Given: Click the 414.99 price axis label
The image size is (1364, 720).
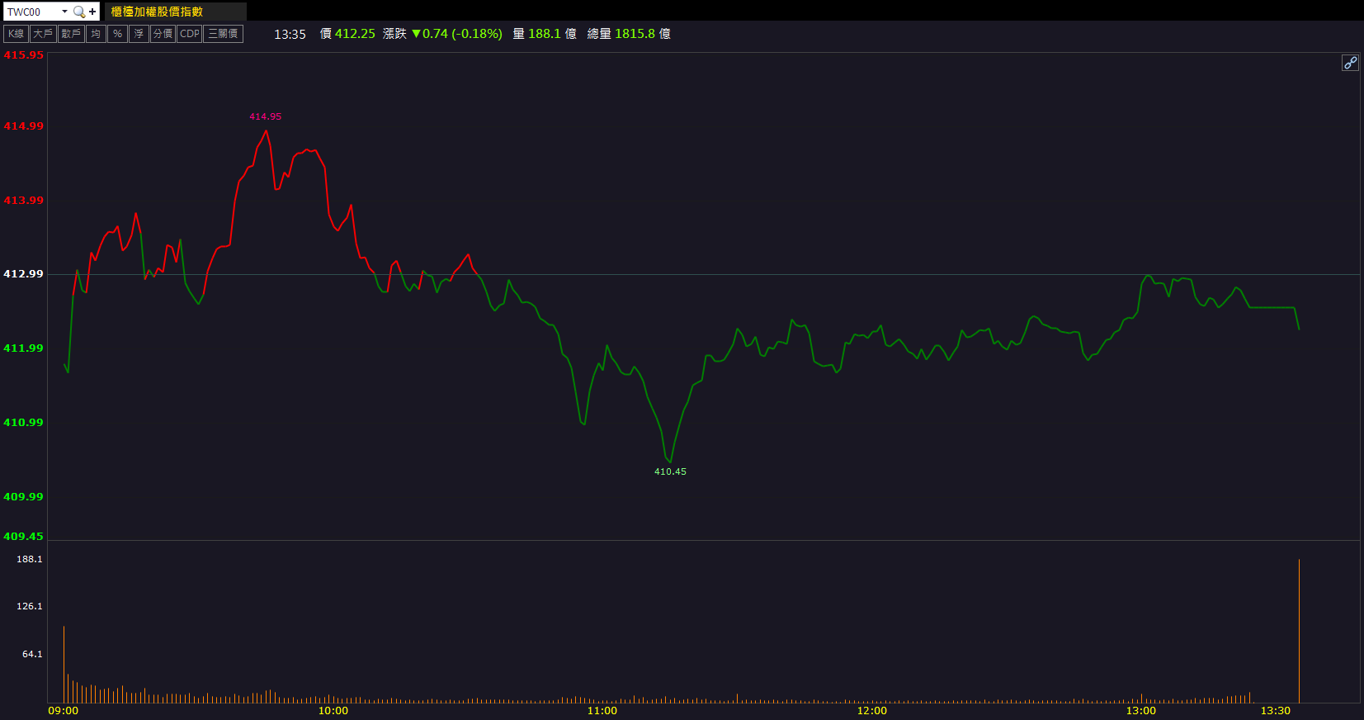Looking at the screenshot, I should pyautogui.click(x=23, y=126).
